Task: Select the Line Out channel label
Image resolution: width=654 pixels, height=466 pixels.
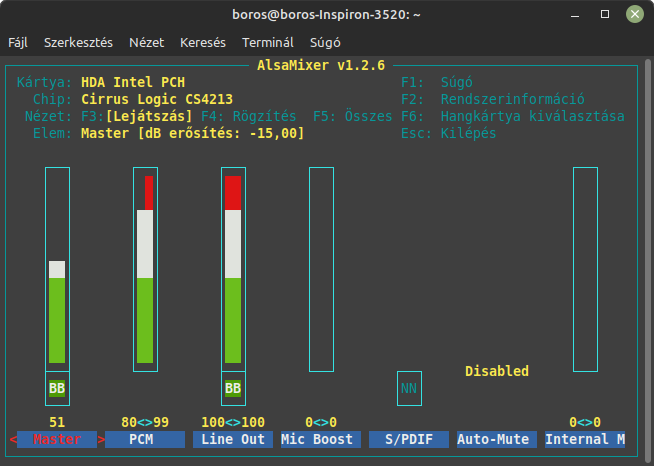Action: click(x=233, y=439)
